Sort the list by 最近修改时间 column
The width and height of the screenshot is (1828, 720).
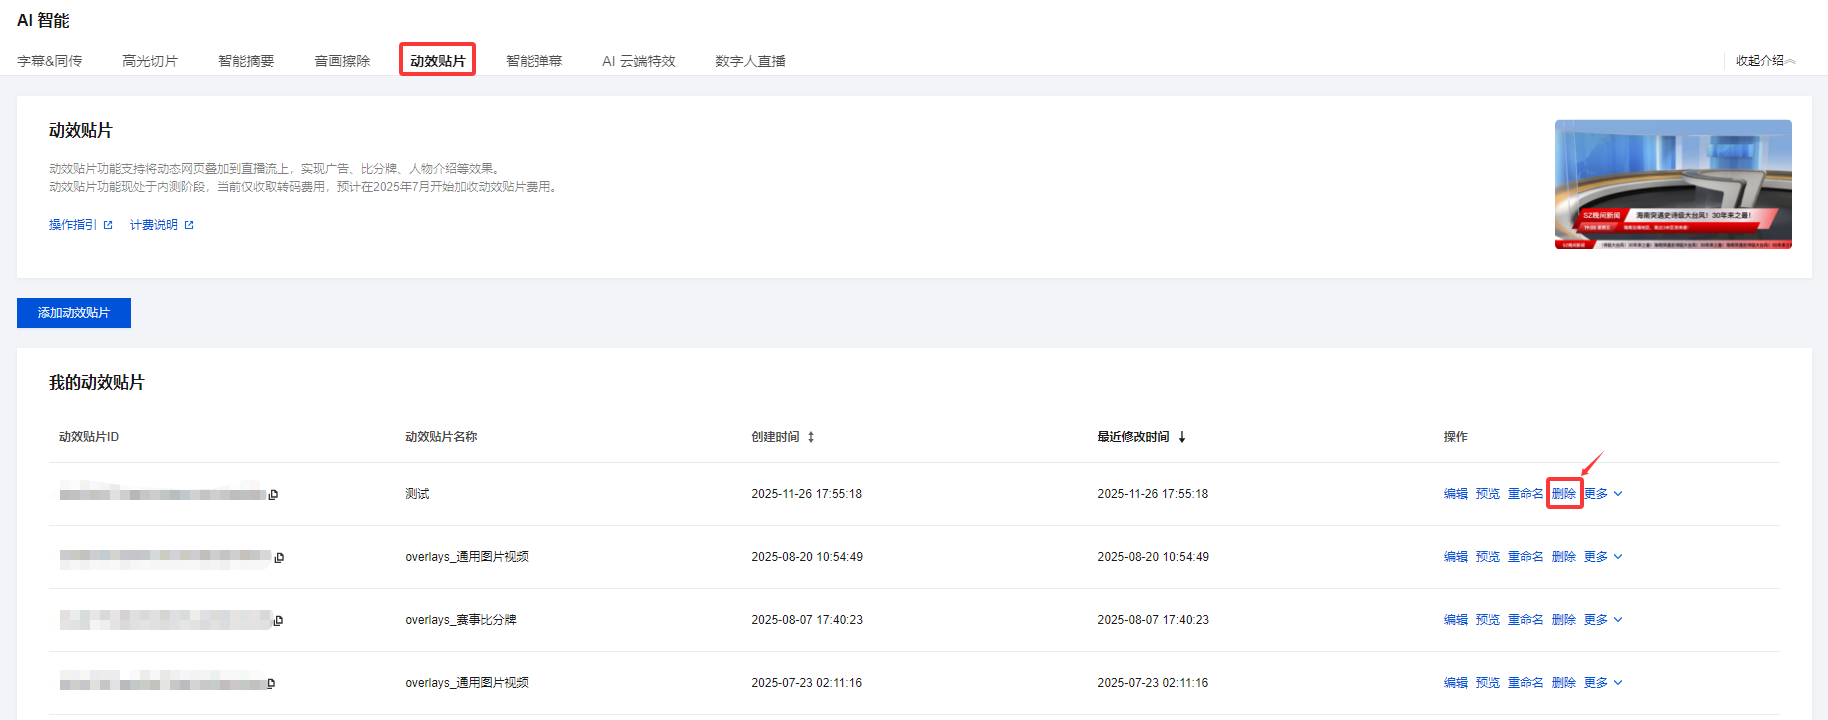tap(1182, 437)
